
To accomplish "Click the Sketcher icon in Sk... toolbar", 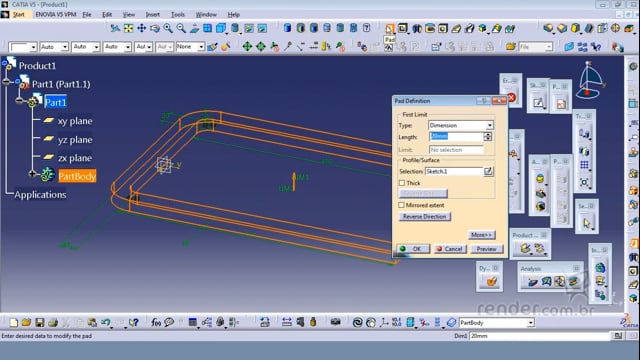I will [x=538, y=102].
